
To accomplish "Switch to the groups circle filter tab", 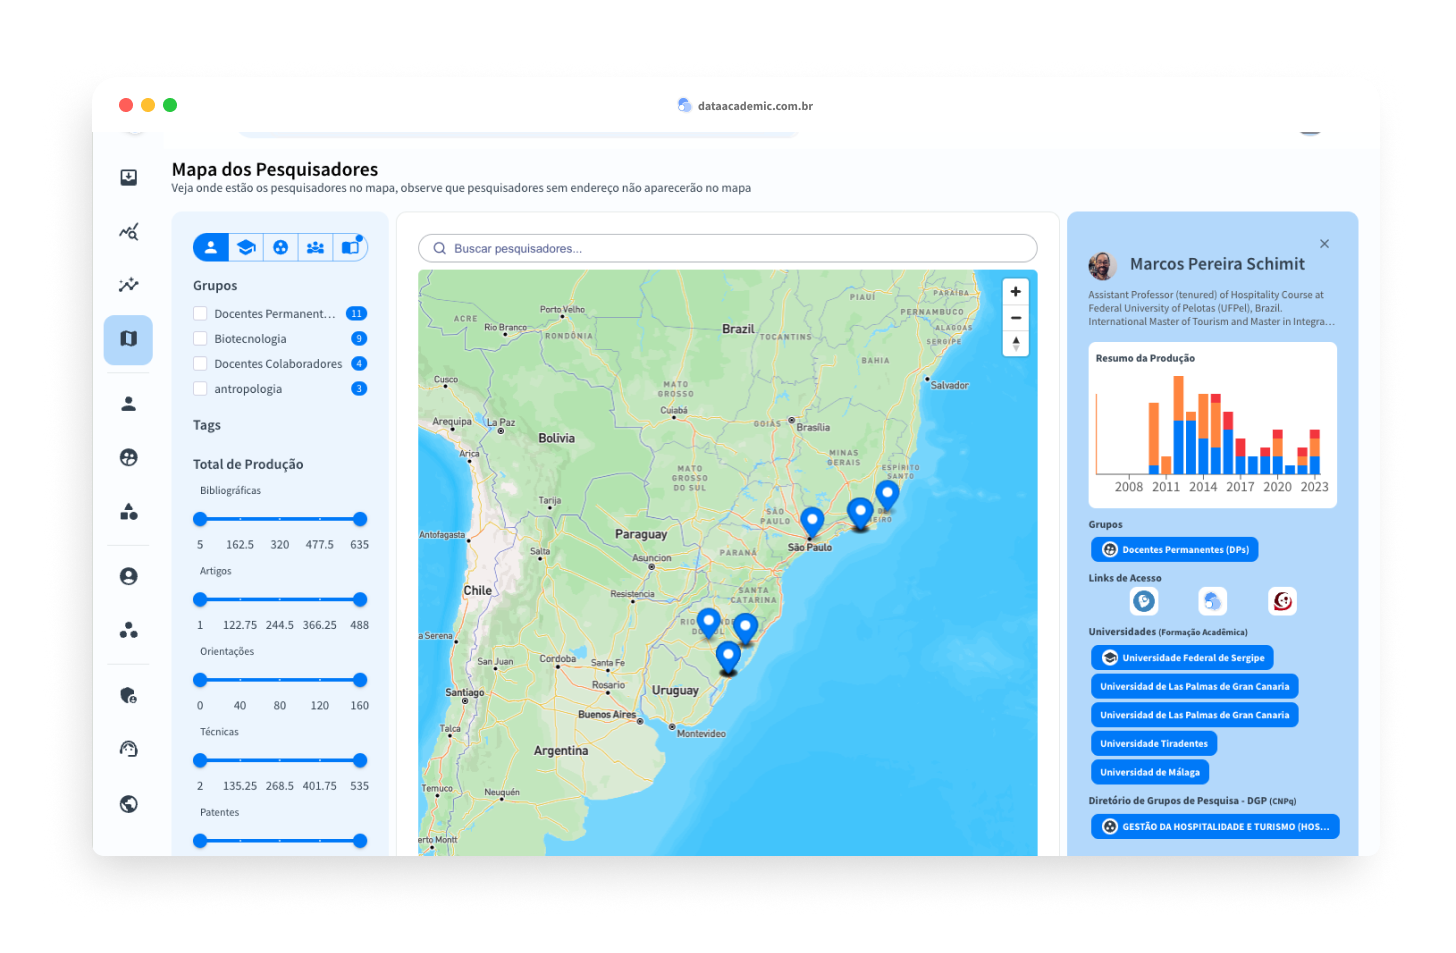I will tap(281, 247).
